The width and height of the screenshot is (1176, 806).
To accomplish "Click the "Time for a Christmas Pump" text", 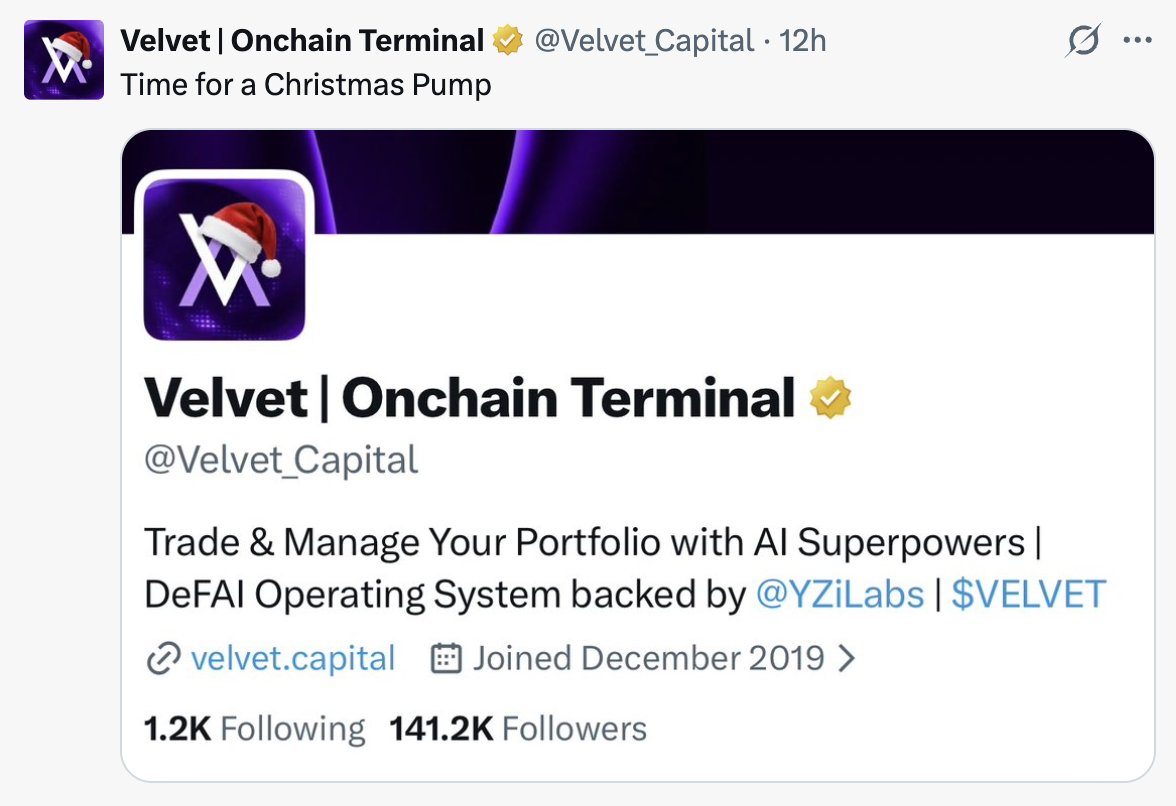I will pyautogui.click(x=306, y=85).
